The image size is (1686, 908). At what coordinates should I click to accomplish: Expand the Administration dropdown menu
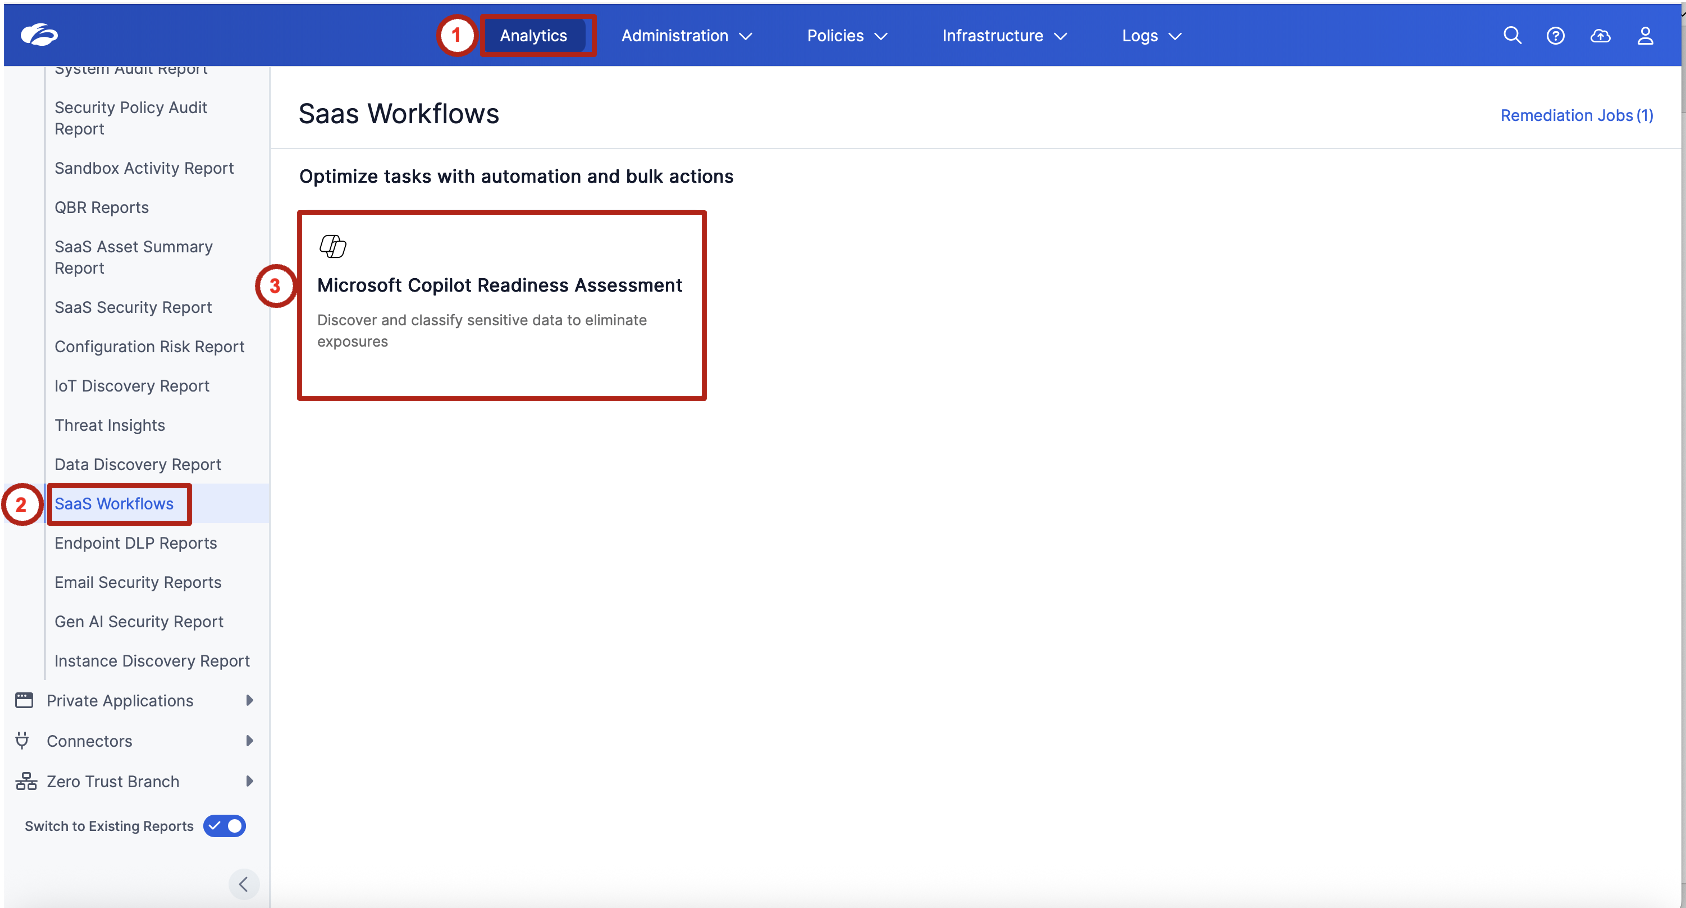(x=686, y=36)
